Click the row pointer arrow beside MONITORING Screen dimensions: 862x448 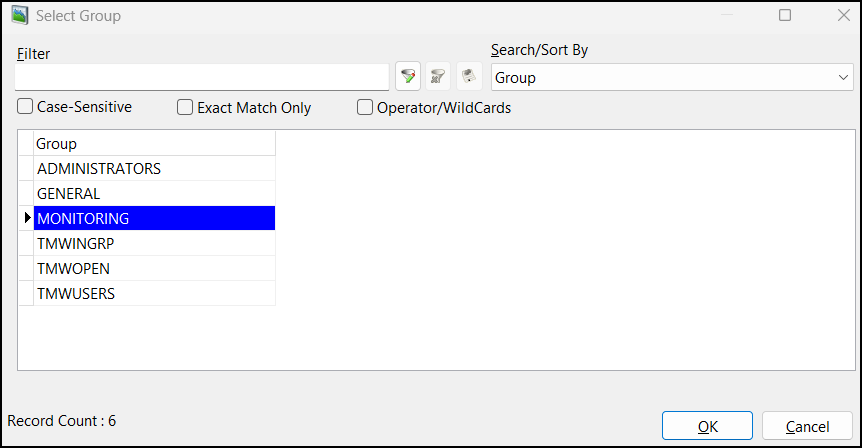click(27, 218)
